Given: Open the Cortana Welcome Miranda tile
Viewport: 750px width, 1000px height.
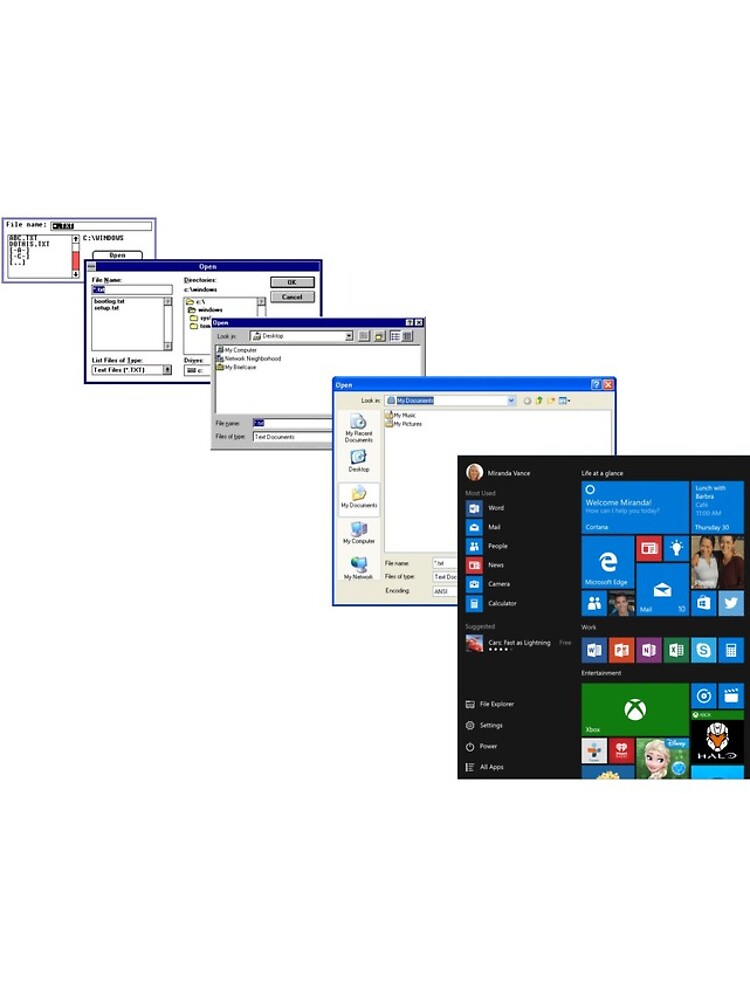Looking at the screenshot, I should point(635,507).
